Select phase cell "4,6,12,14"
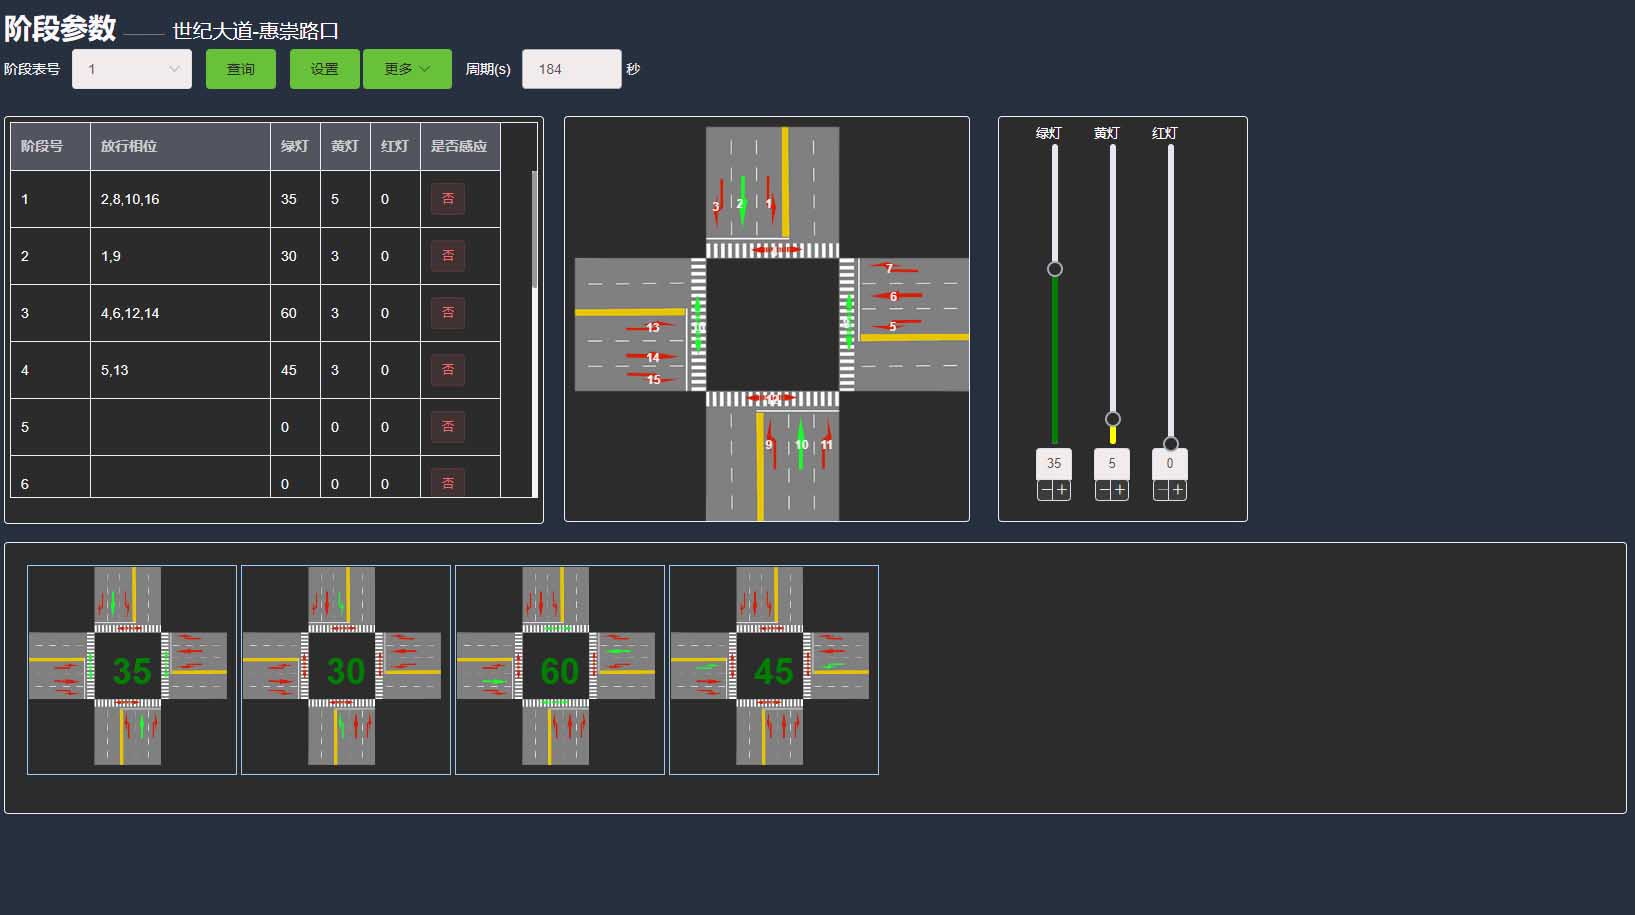This screenshot has width=1635, height=915. click(180, 313)
